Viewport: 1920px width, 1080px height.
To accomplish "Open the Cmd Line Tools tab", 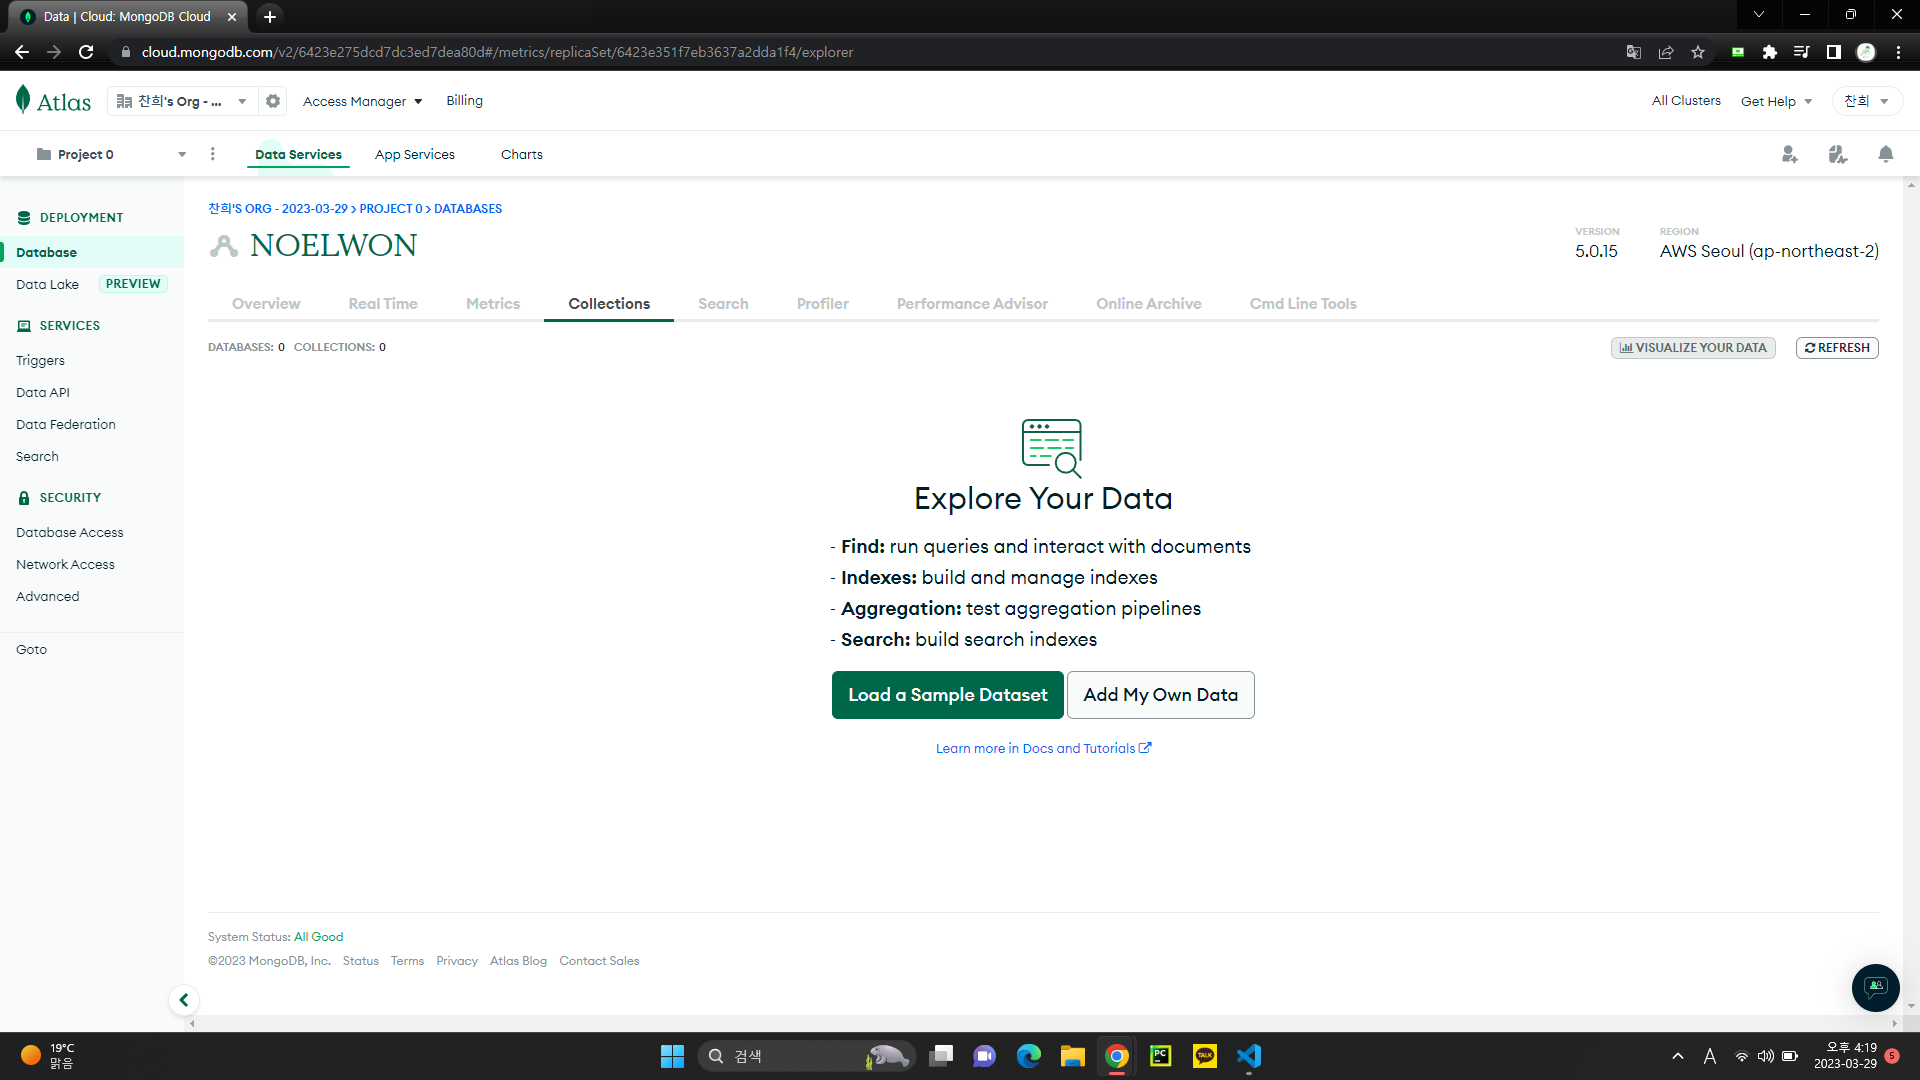I will [x=1303, y=303].
